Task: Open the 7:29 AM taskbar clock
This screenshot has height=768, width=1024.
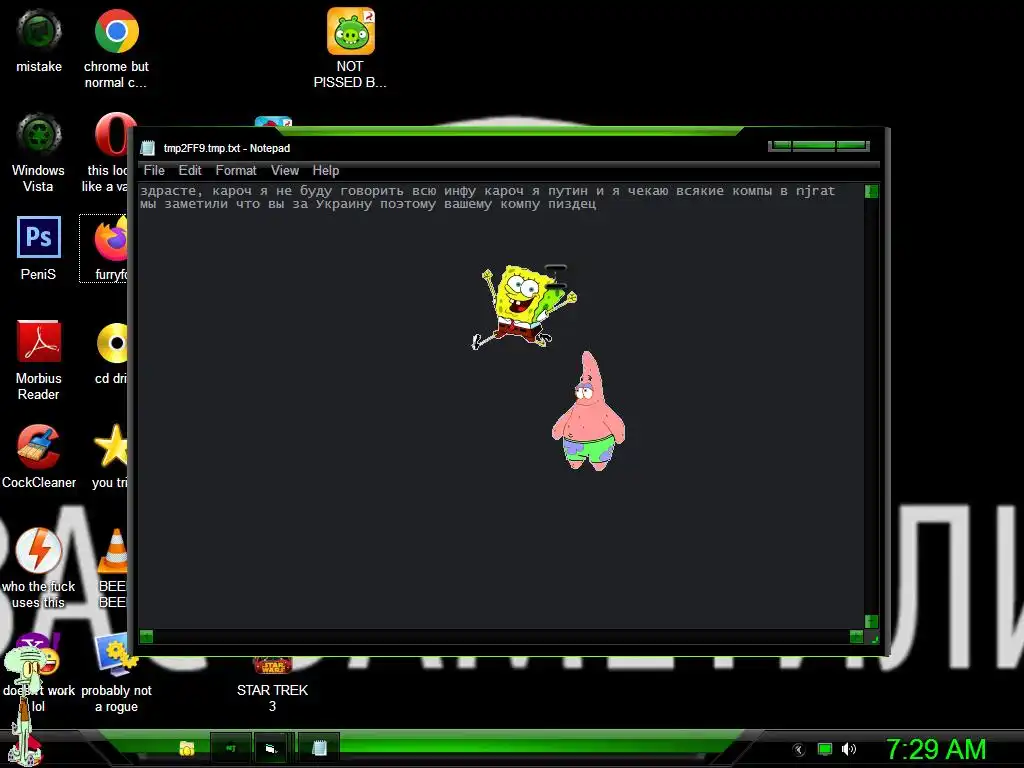Action: click(936, 749)
